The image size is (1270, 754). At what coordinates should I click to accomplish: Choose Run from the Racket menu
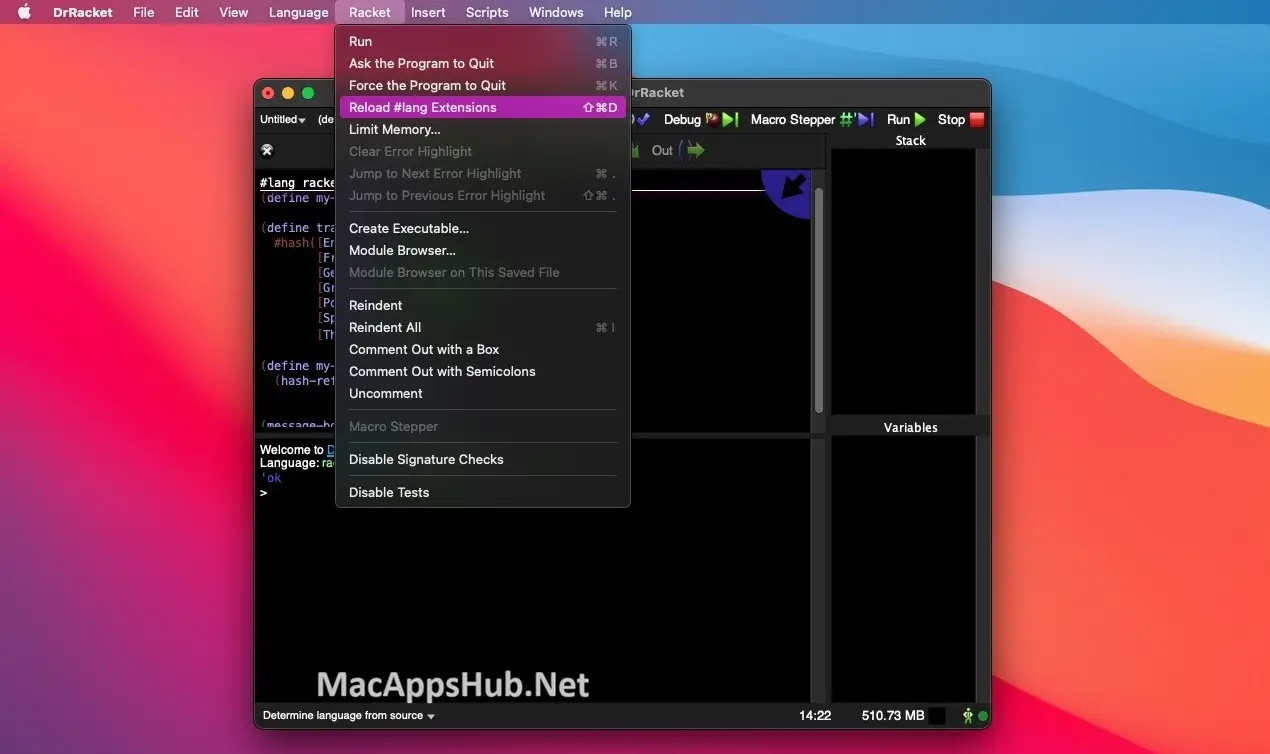click(483, 41)
